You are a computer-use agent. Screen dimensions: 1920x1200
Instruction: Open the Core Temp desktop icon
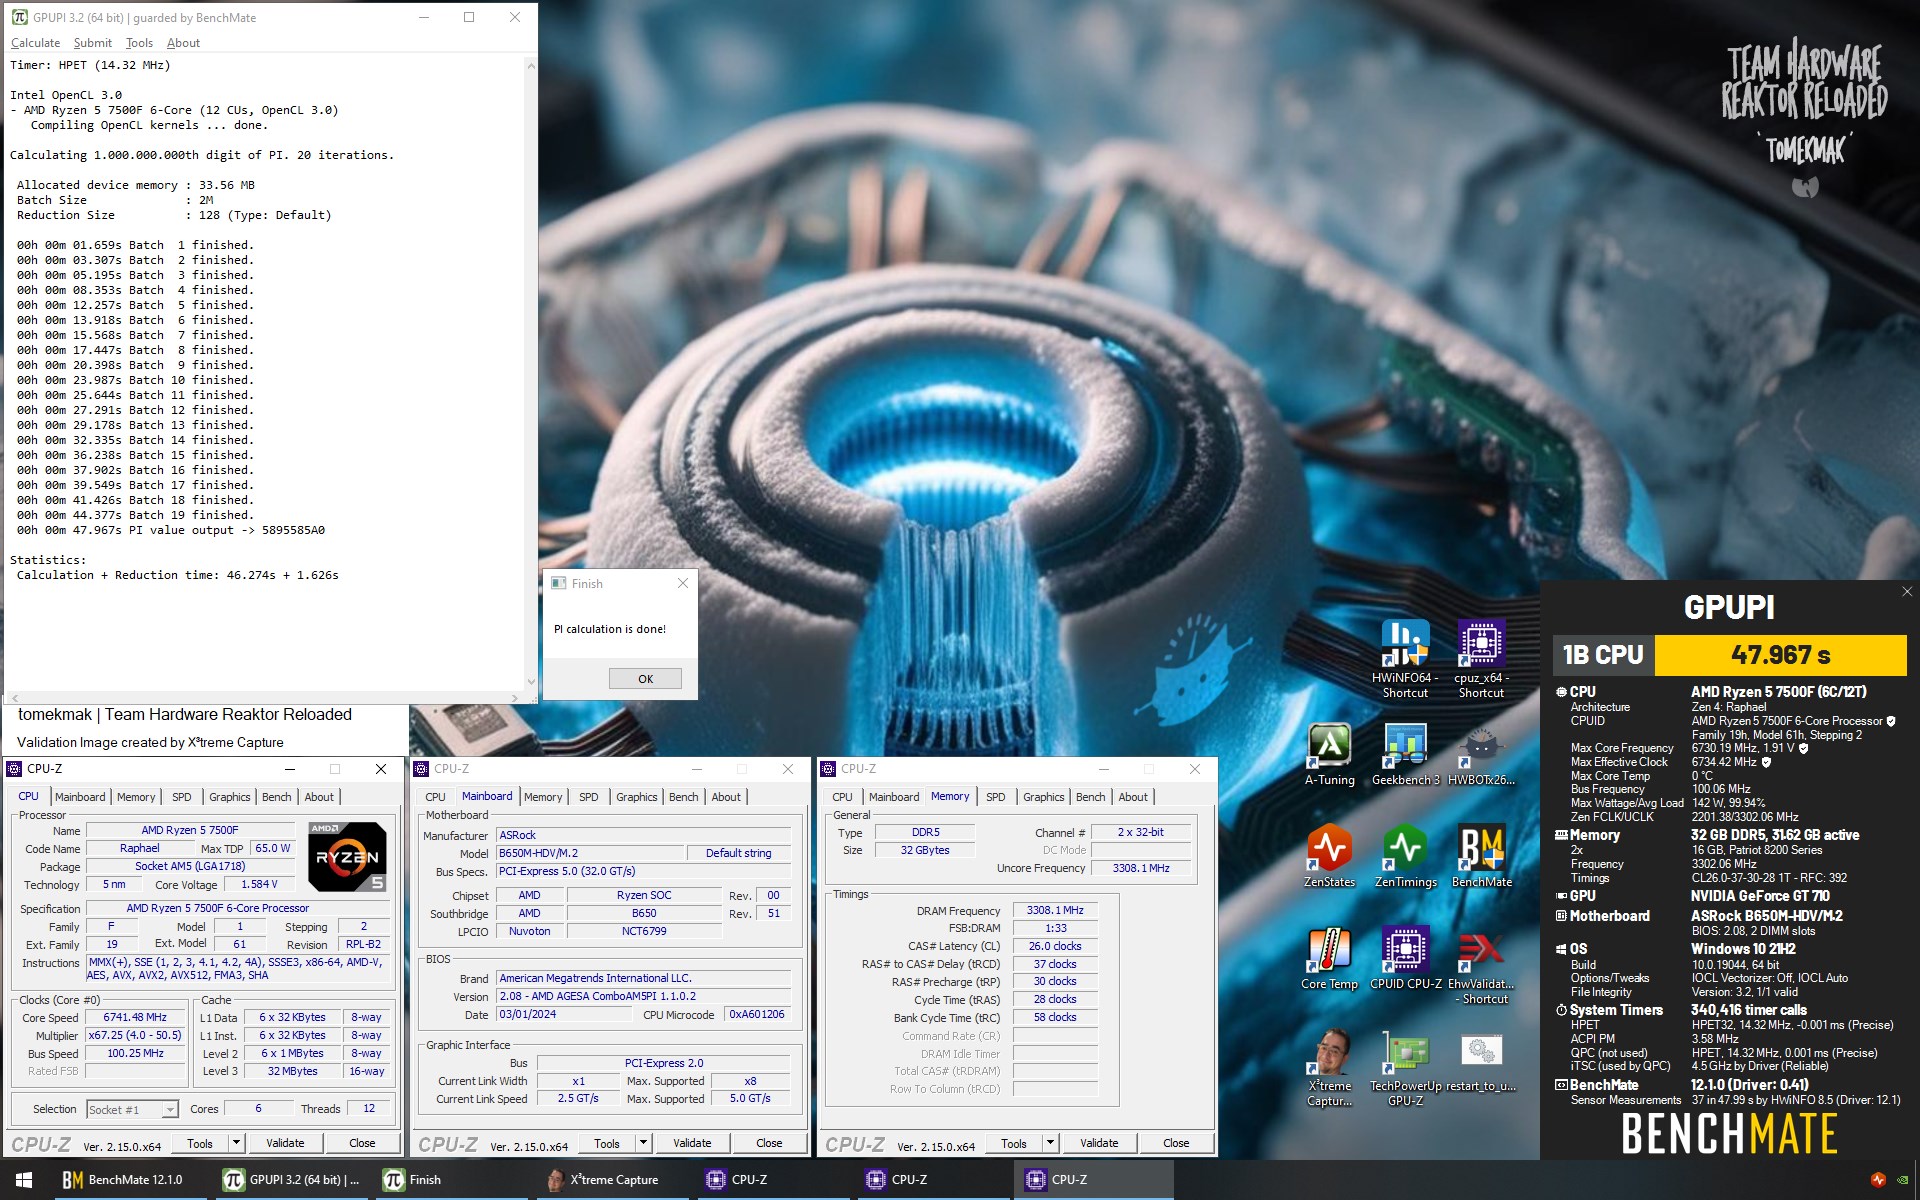point(1329,959)
